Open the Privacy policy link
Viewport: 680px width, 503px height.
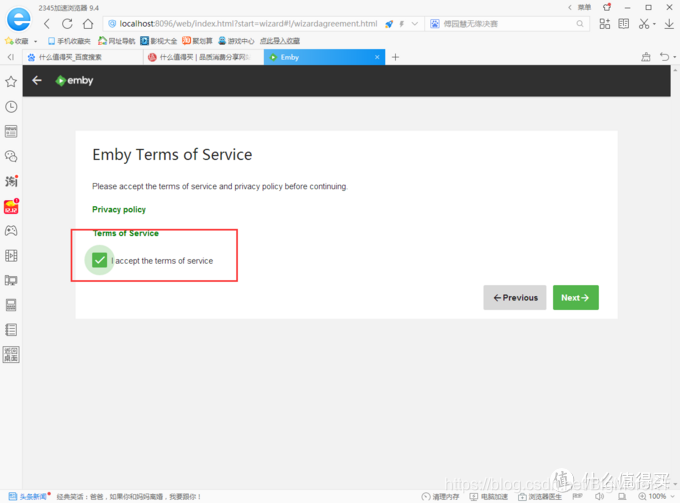click(x=119, y=209)
